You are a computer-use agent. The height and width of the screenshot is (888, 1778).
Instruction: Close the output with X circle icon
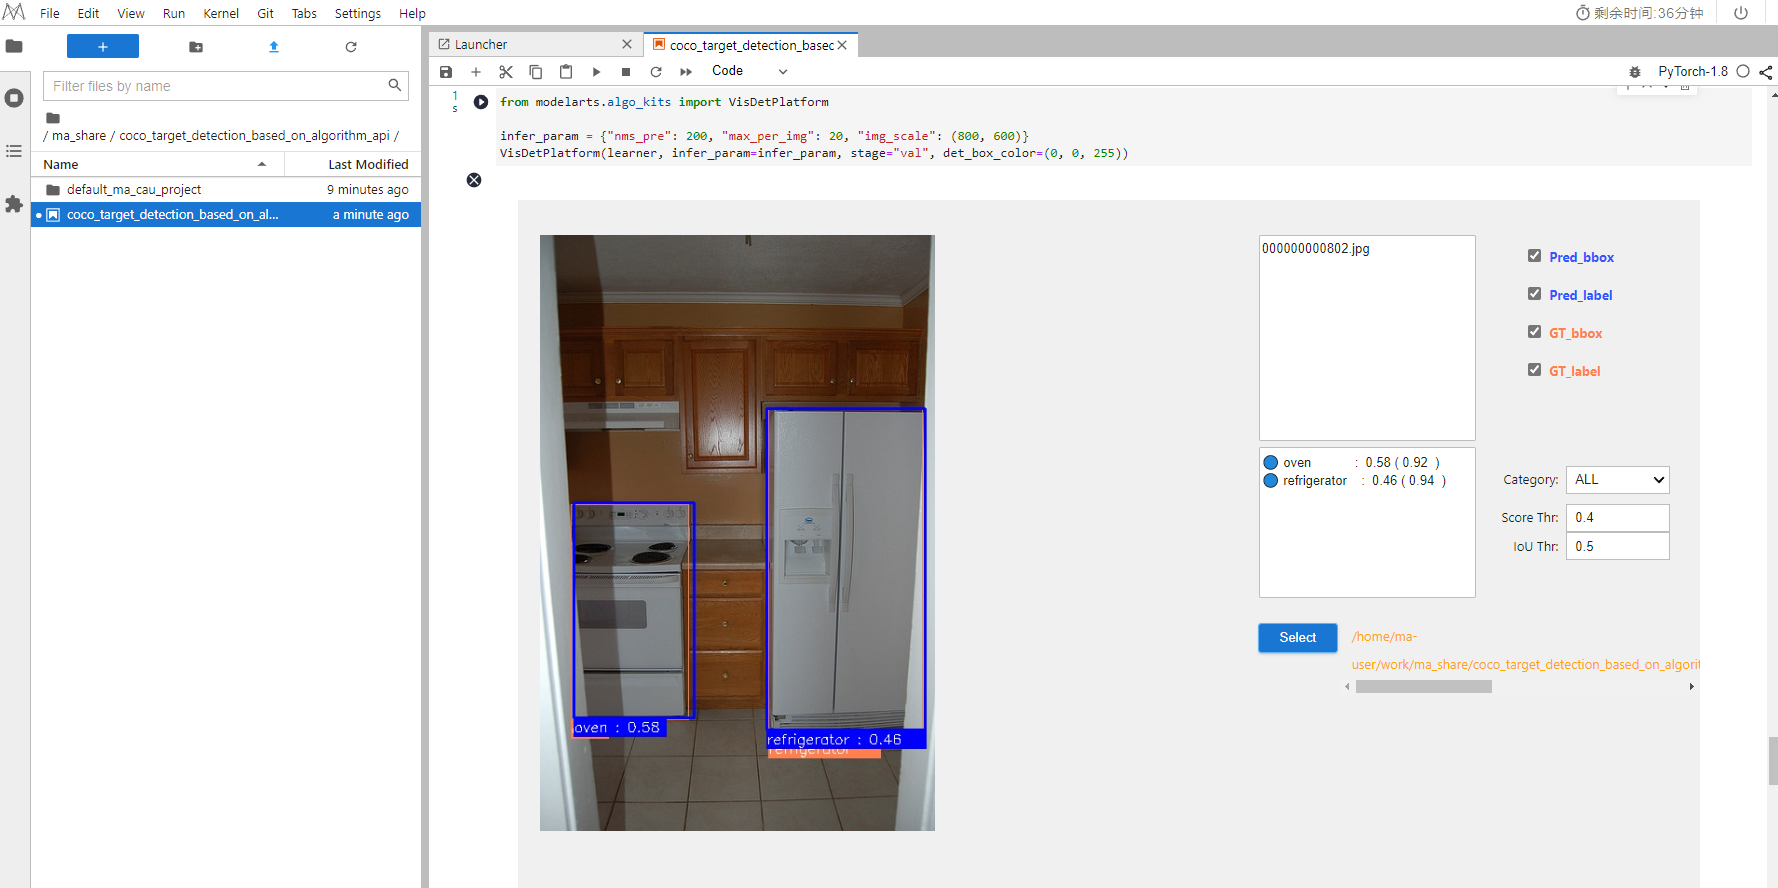coord(474,180)
